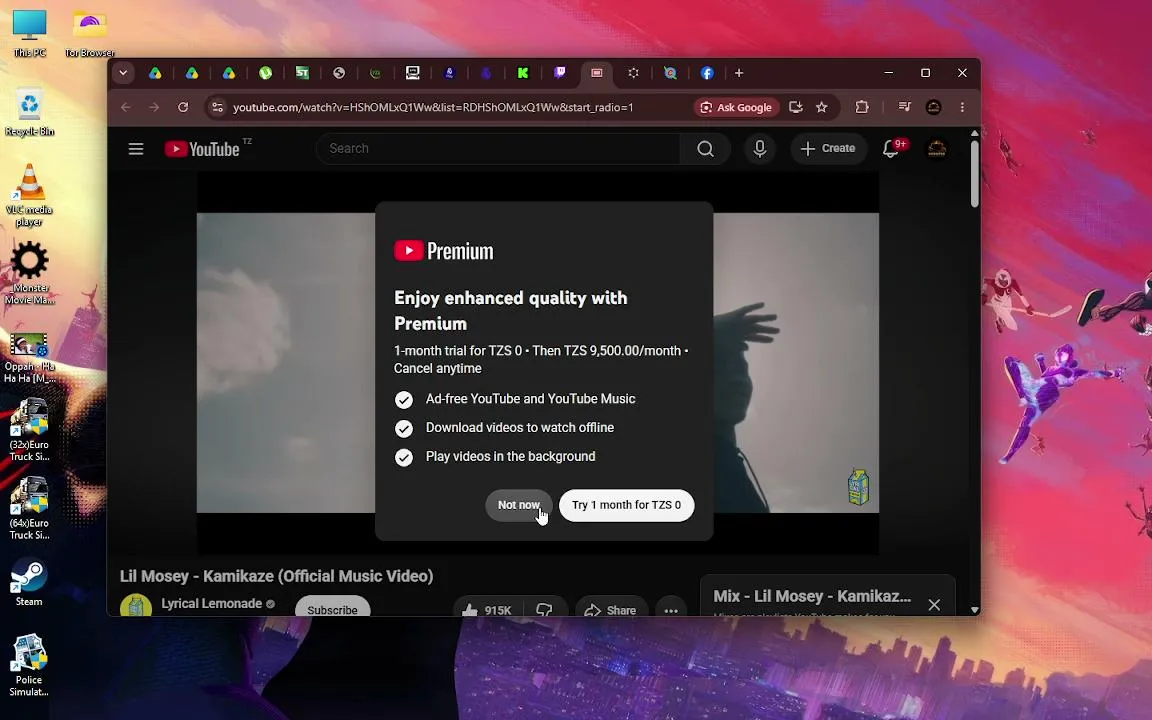Switch to the uTorrent tab
Screen dimensions: 1152x720
[x=265, y=73]
